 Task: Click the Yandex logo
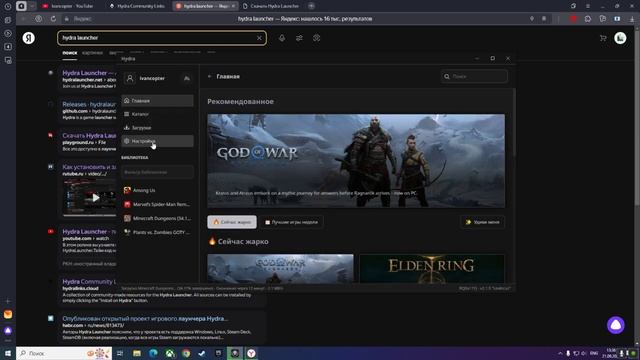[x=29, y=38]
